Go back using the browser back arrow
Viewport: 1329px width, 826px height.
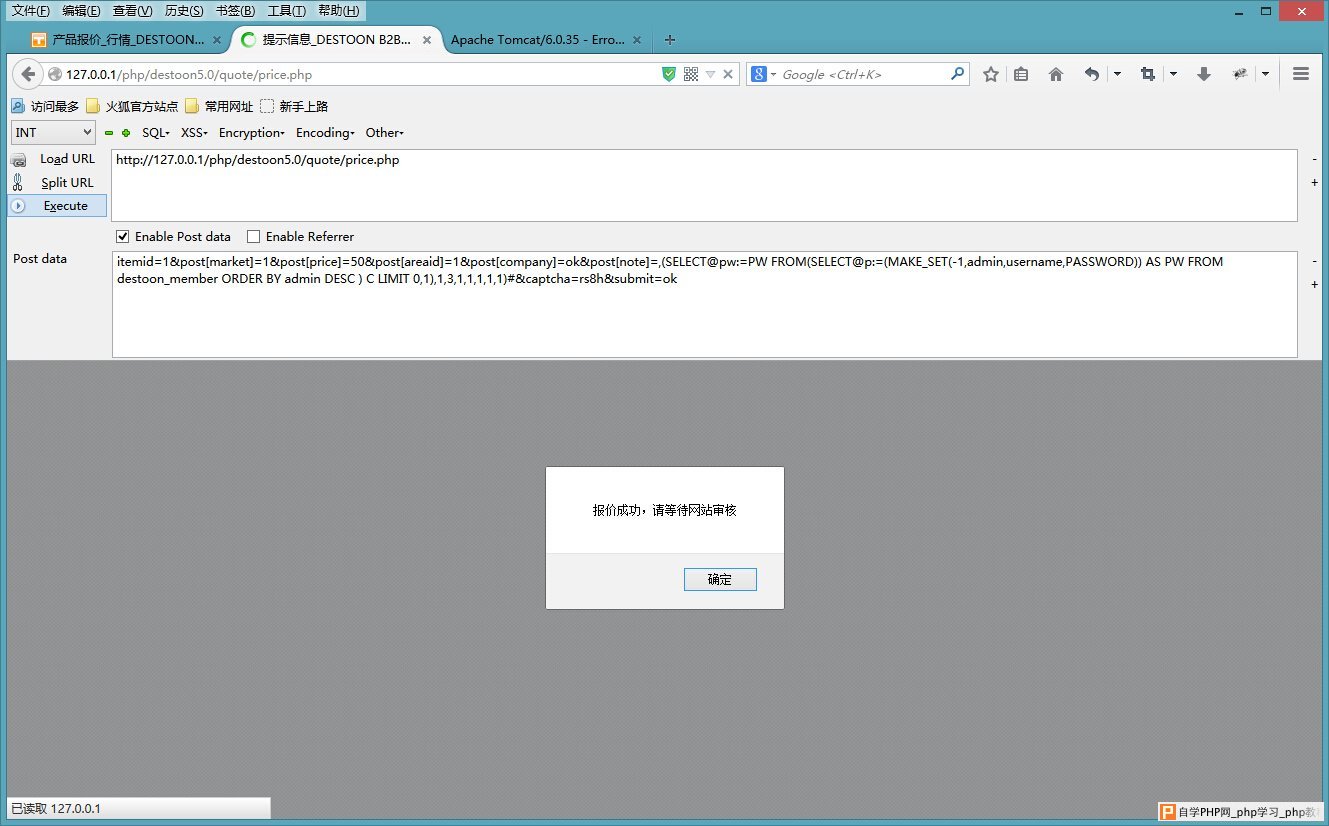[x=27, y=74]
